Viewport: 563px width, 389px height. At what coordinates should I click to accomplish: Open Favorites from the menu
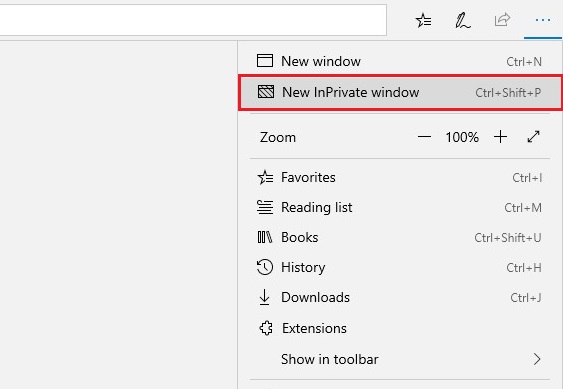[400, 177]
